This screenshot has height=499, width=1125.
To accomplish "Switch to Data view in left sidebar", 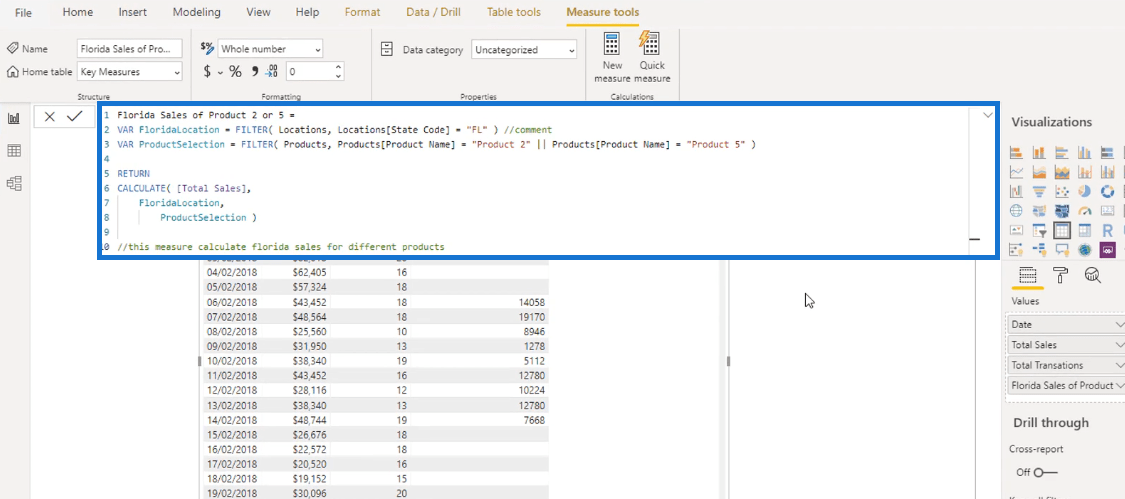I will click(x=14, y=151).
